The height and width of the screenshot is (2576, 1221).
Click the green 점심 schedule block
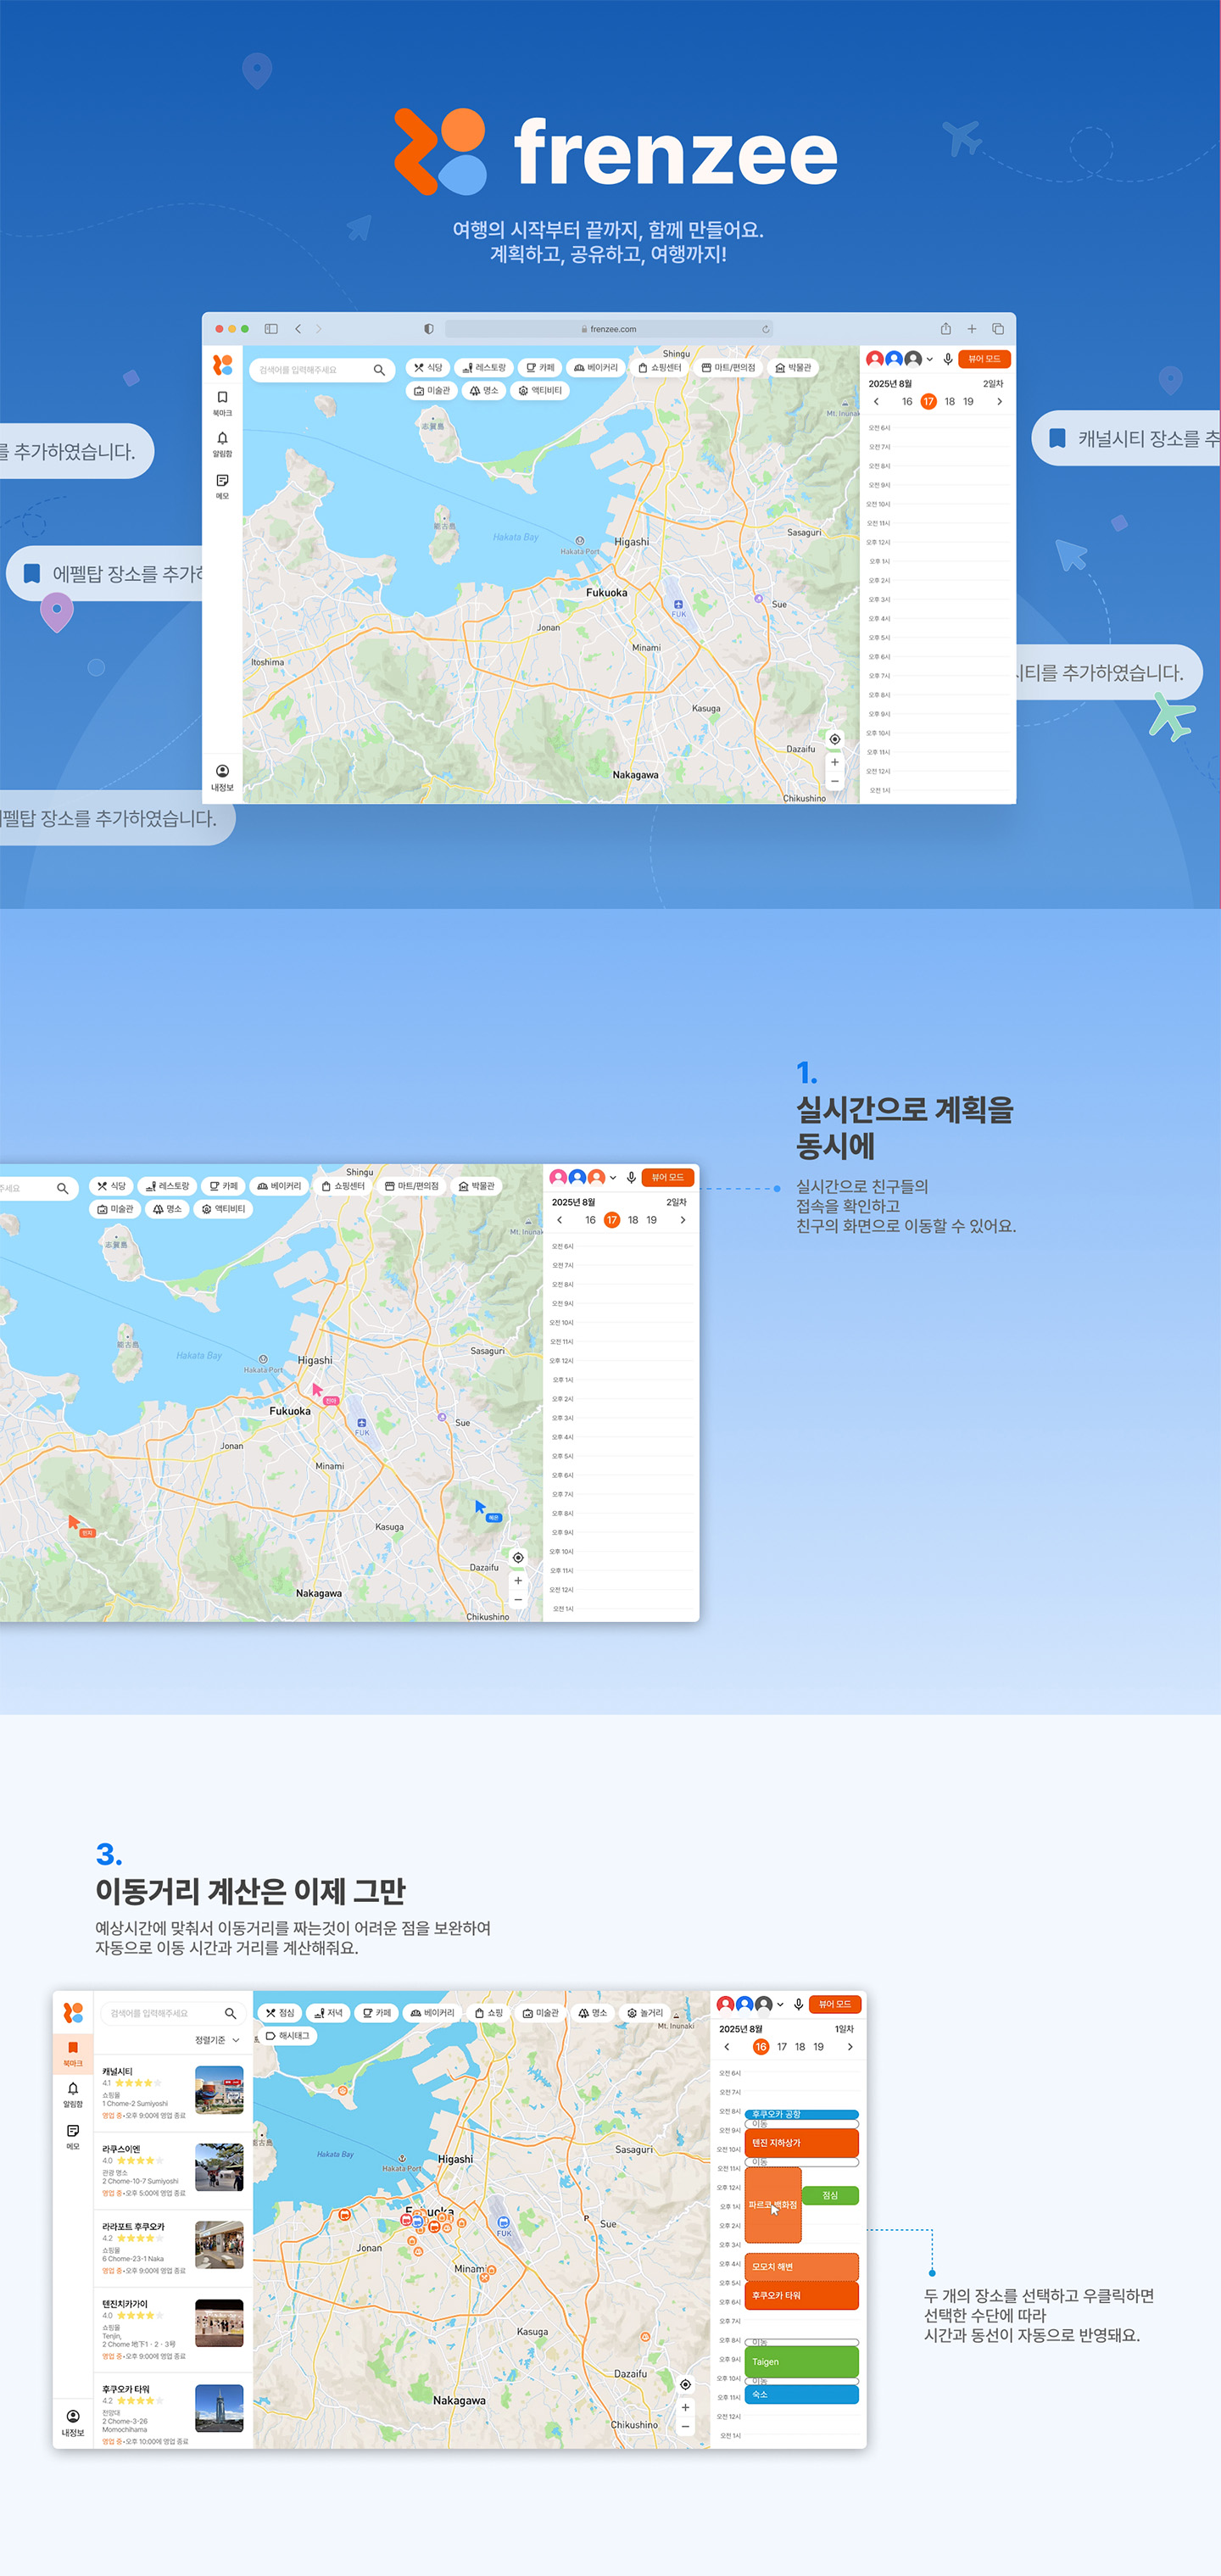click(830, 2195)
